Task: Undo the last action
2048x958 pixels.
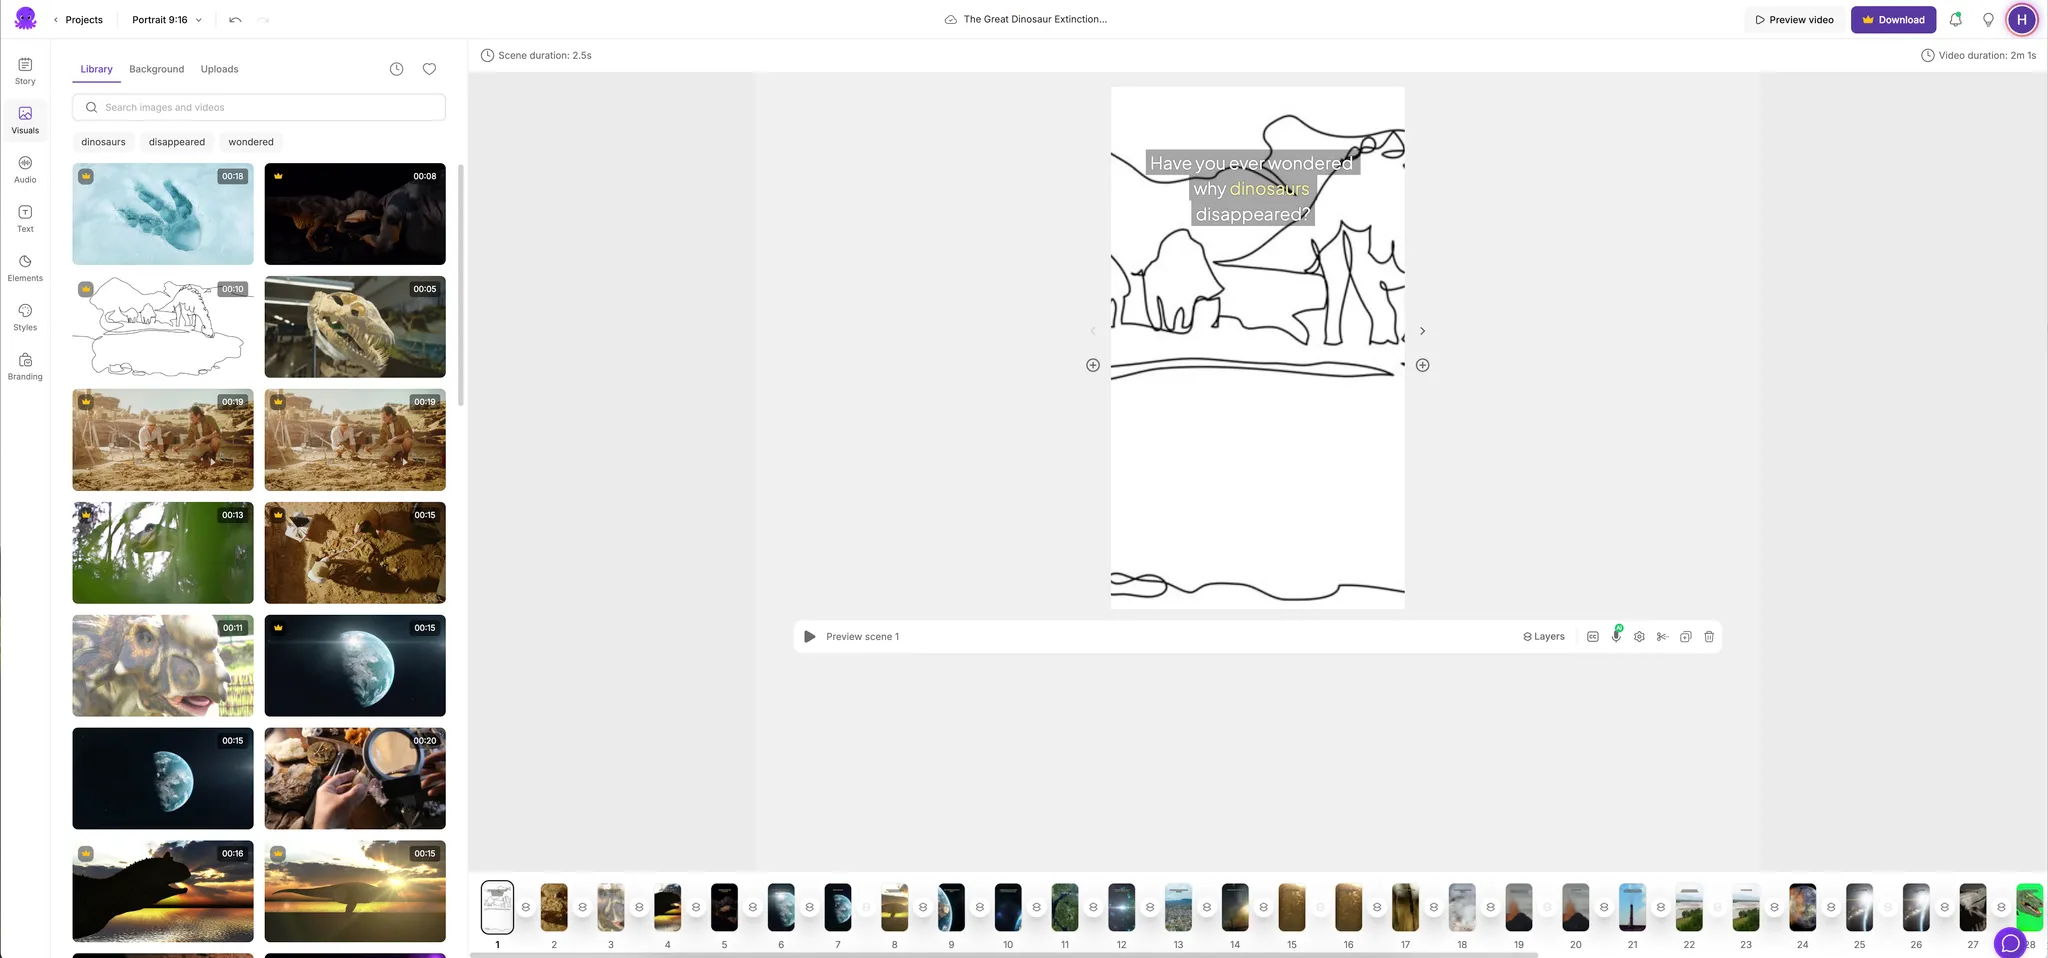Action: click(235, 20)
